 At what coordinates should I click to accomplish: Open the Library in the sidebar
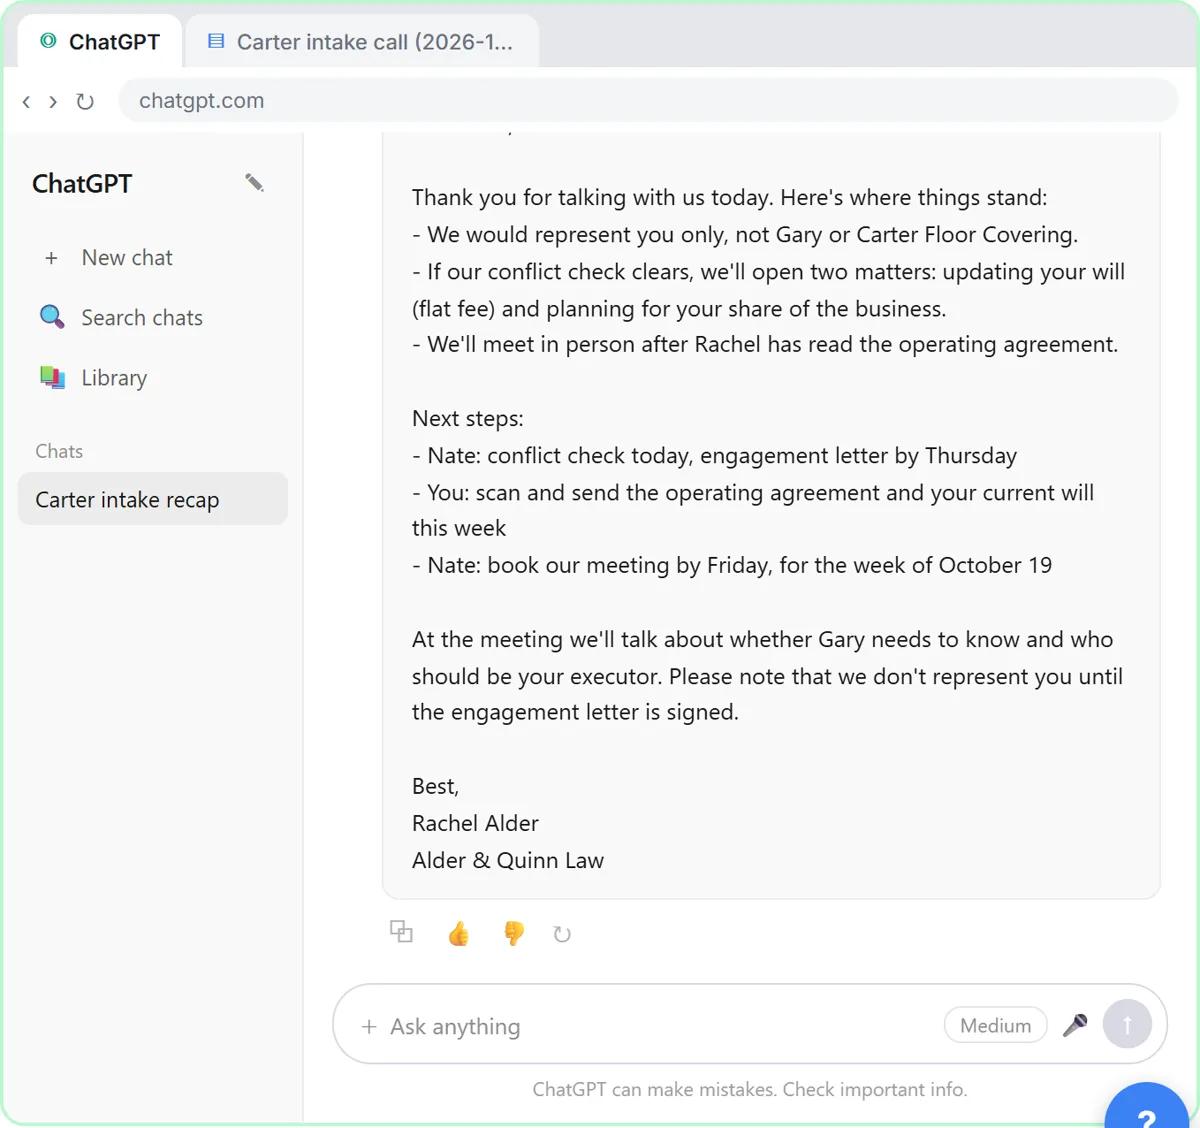tap(153, 378)
